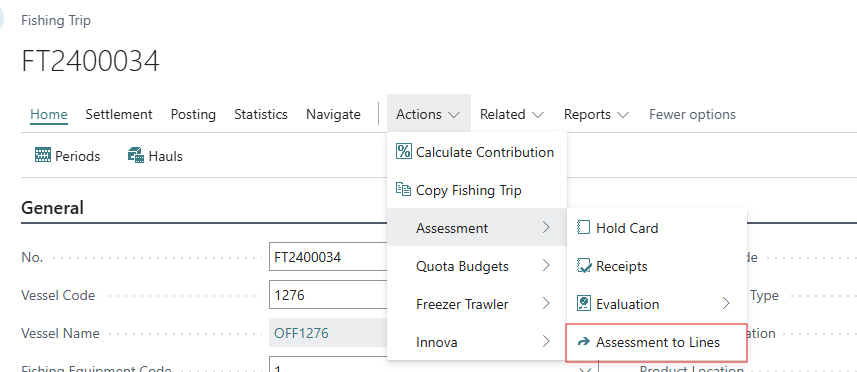Open the Related dropdown

pos(512,114)
